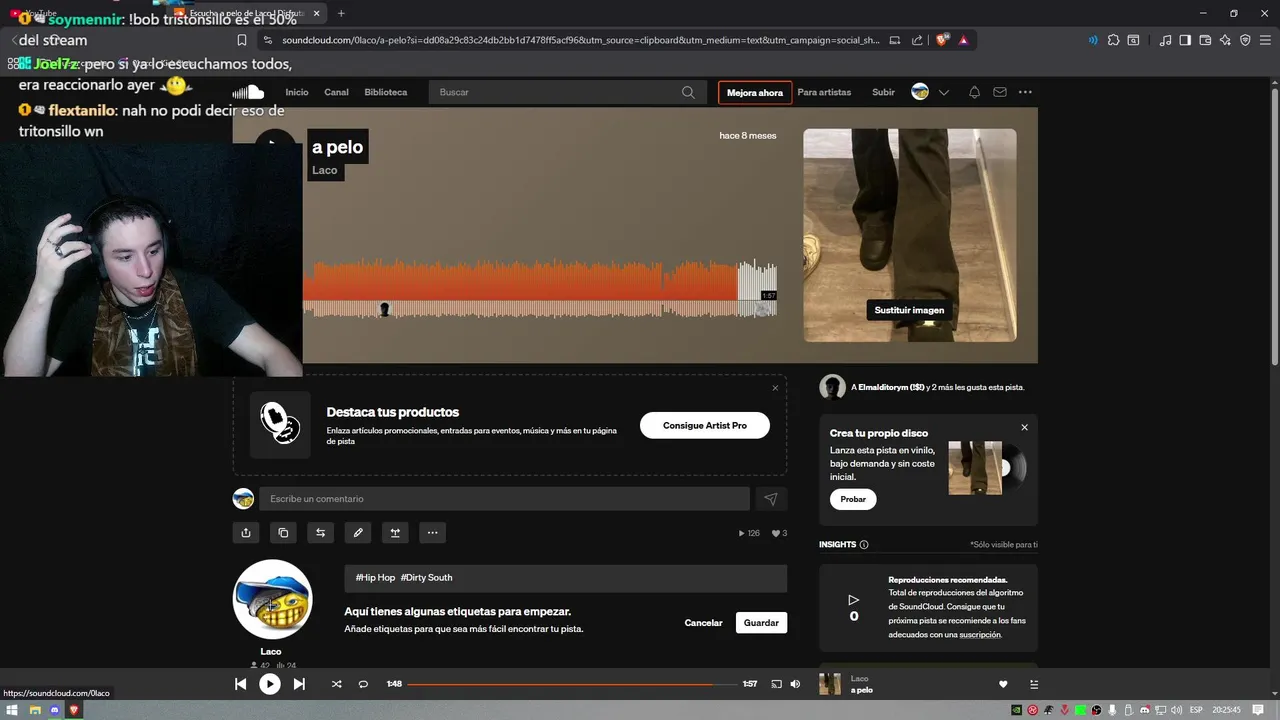Click the distribute track icon
This screenshot has width=1280, height=720.
point(395,533)
